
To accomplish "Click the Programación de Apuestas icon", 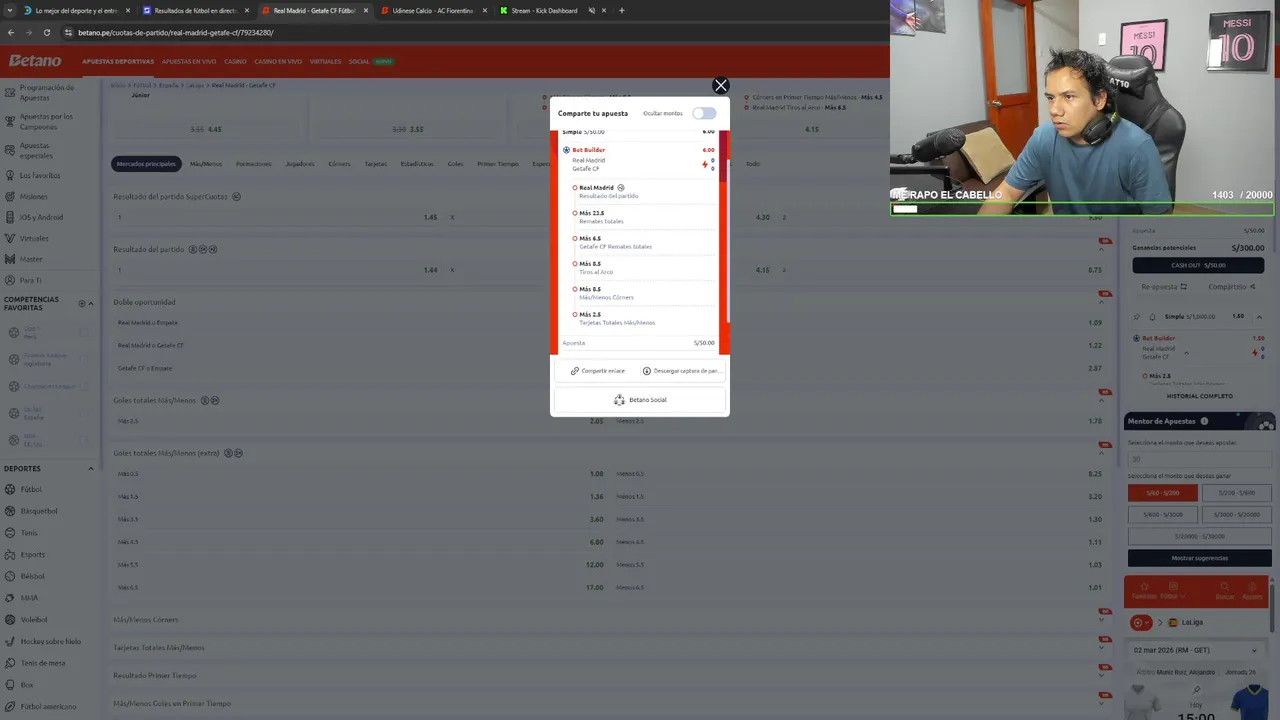I will pos(9,92).
